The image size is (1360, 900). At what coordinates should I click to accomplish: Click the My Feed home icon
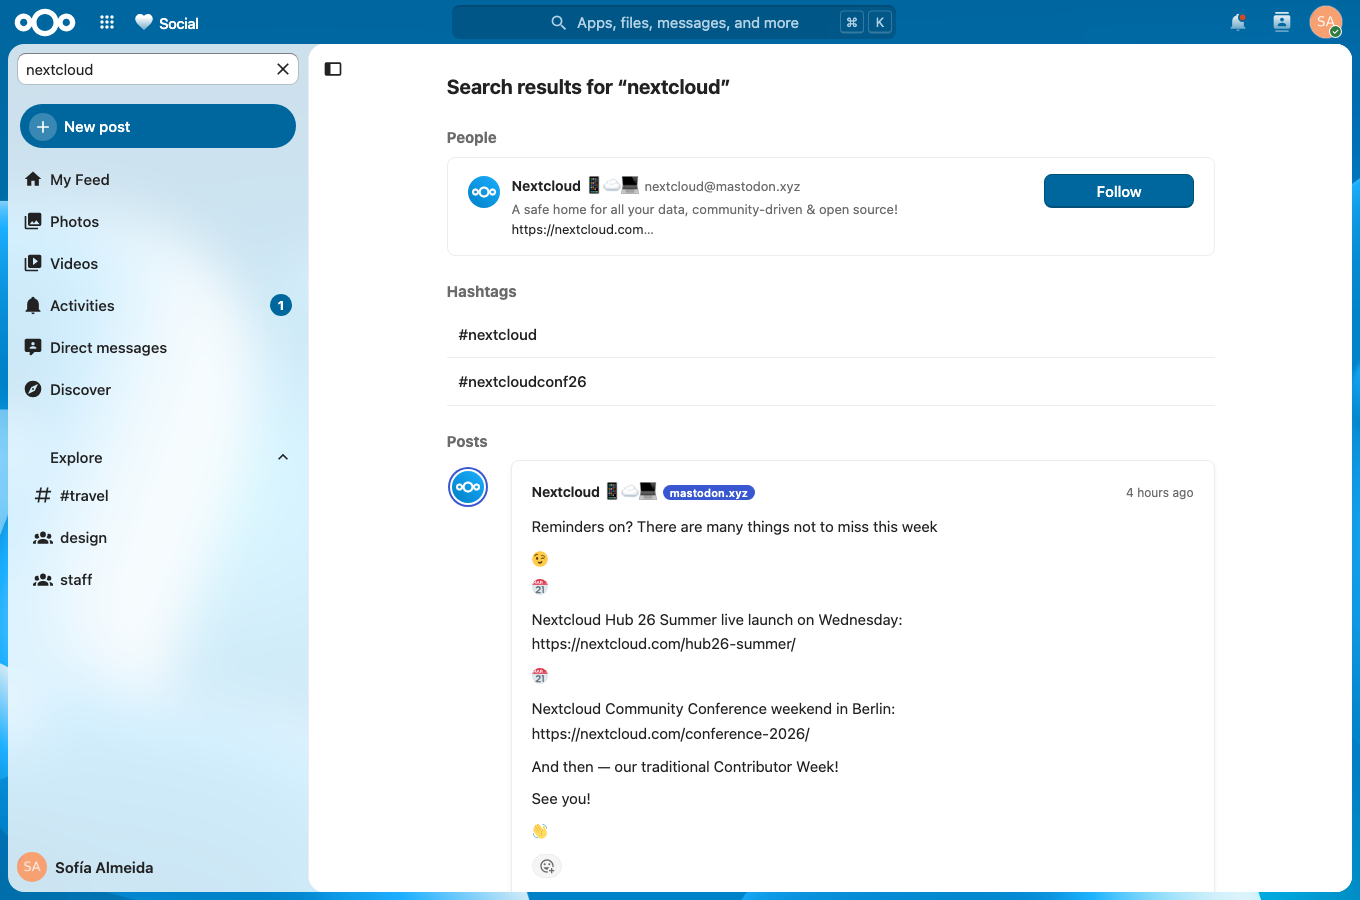click(x=33, y=180)
